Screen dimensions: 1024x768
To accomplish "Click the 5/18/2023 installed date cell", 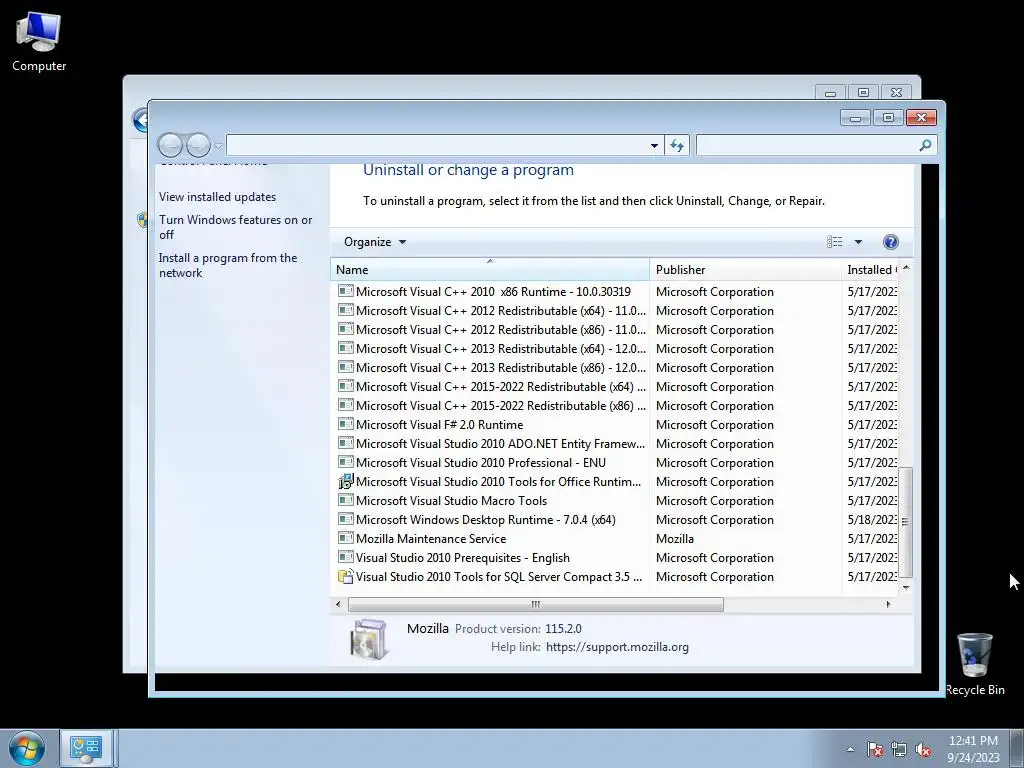I will [872, 520].
